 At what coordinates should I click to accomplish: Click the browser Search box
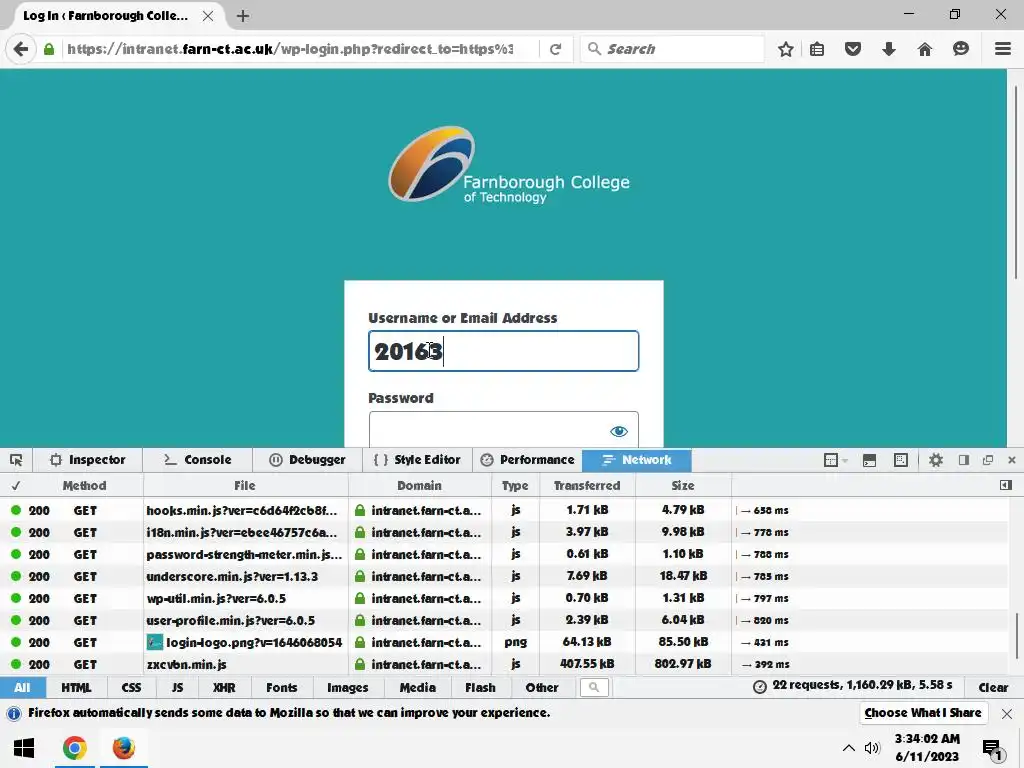(672, 49)
